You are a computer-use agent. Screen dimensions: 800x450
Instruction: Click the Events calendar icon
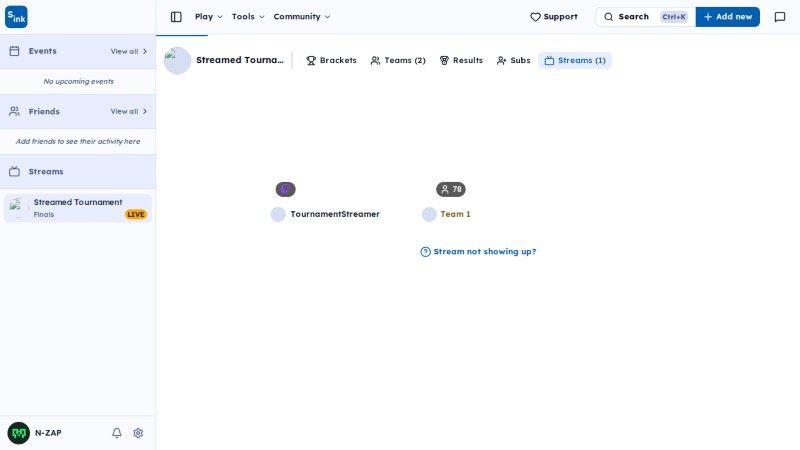pyautogui.click(x=14, y=51)
